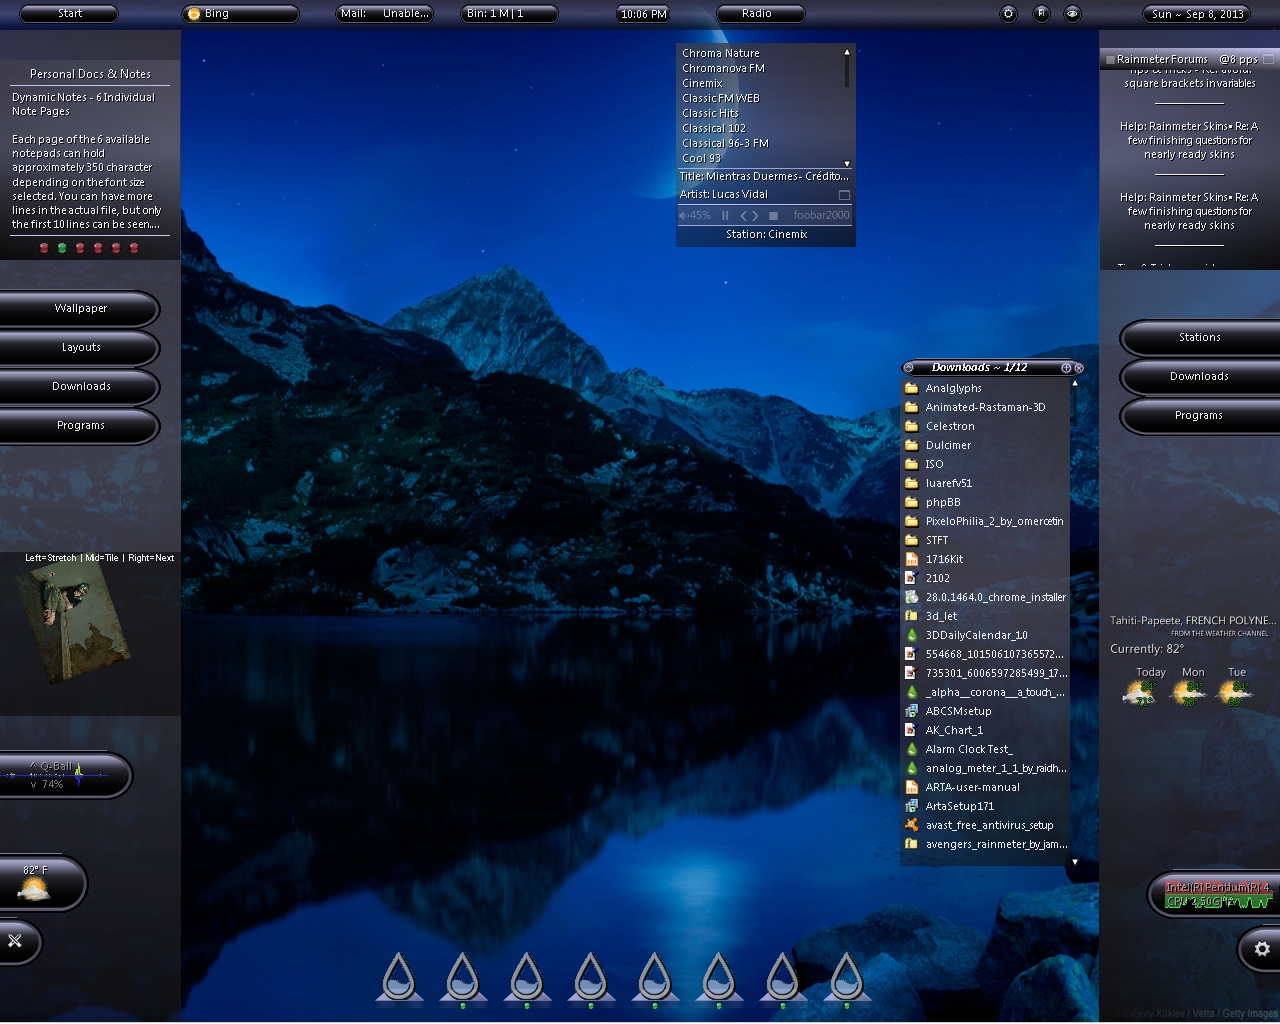The width and height of the screenshot is (1280, 1024).
Task: Click the Wallpaper button on left
Action: [x=80, y=309]
